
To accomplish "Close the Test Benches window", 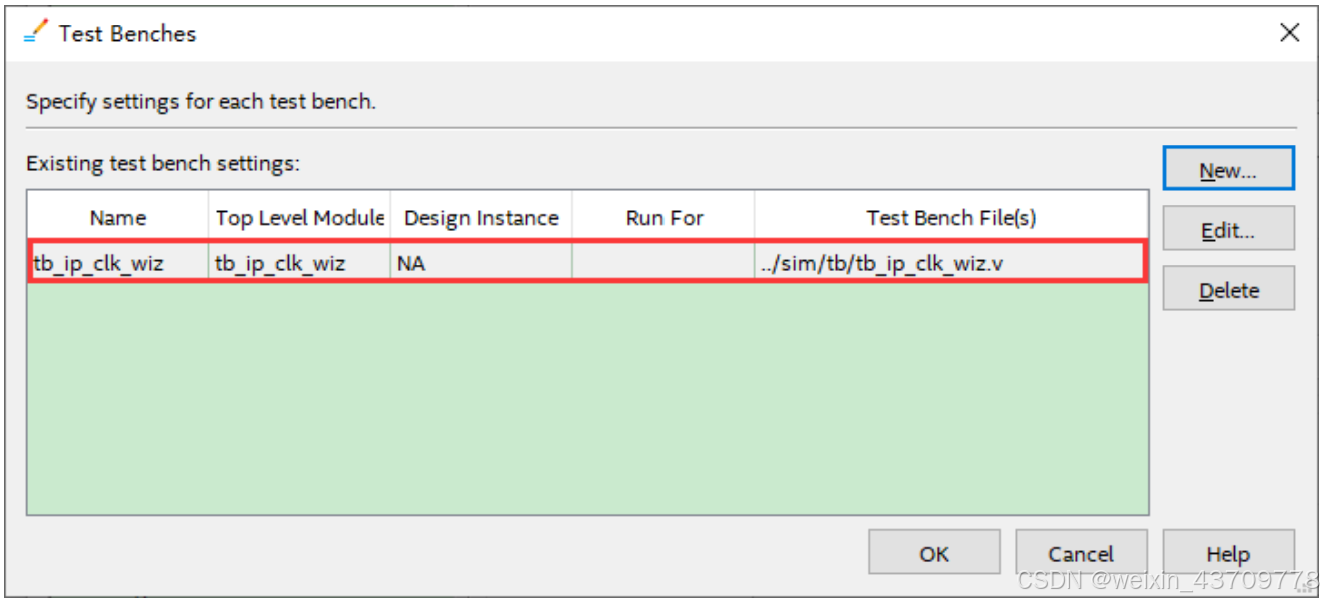I will (x=1290, y=33).
